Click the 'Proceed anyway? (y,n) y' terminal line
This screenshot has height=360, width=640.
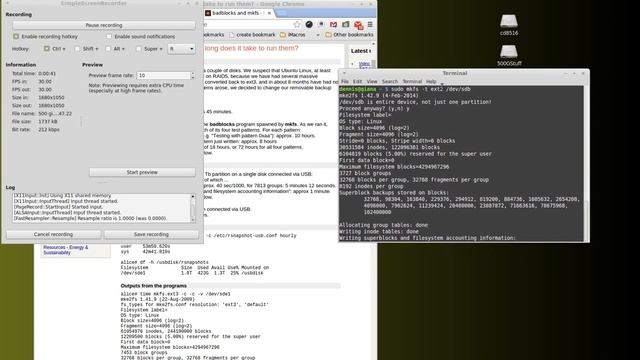pyautogui.click(x=374, y=109)
